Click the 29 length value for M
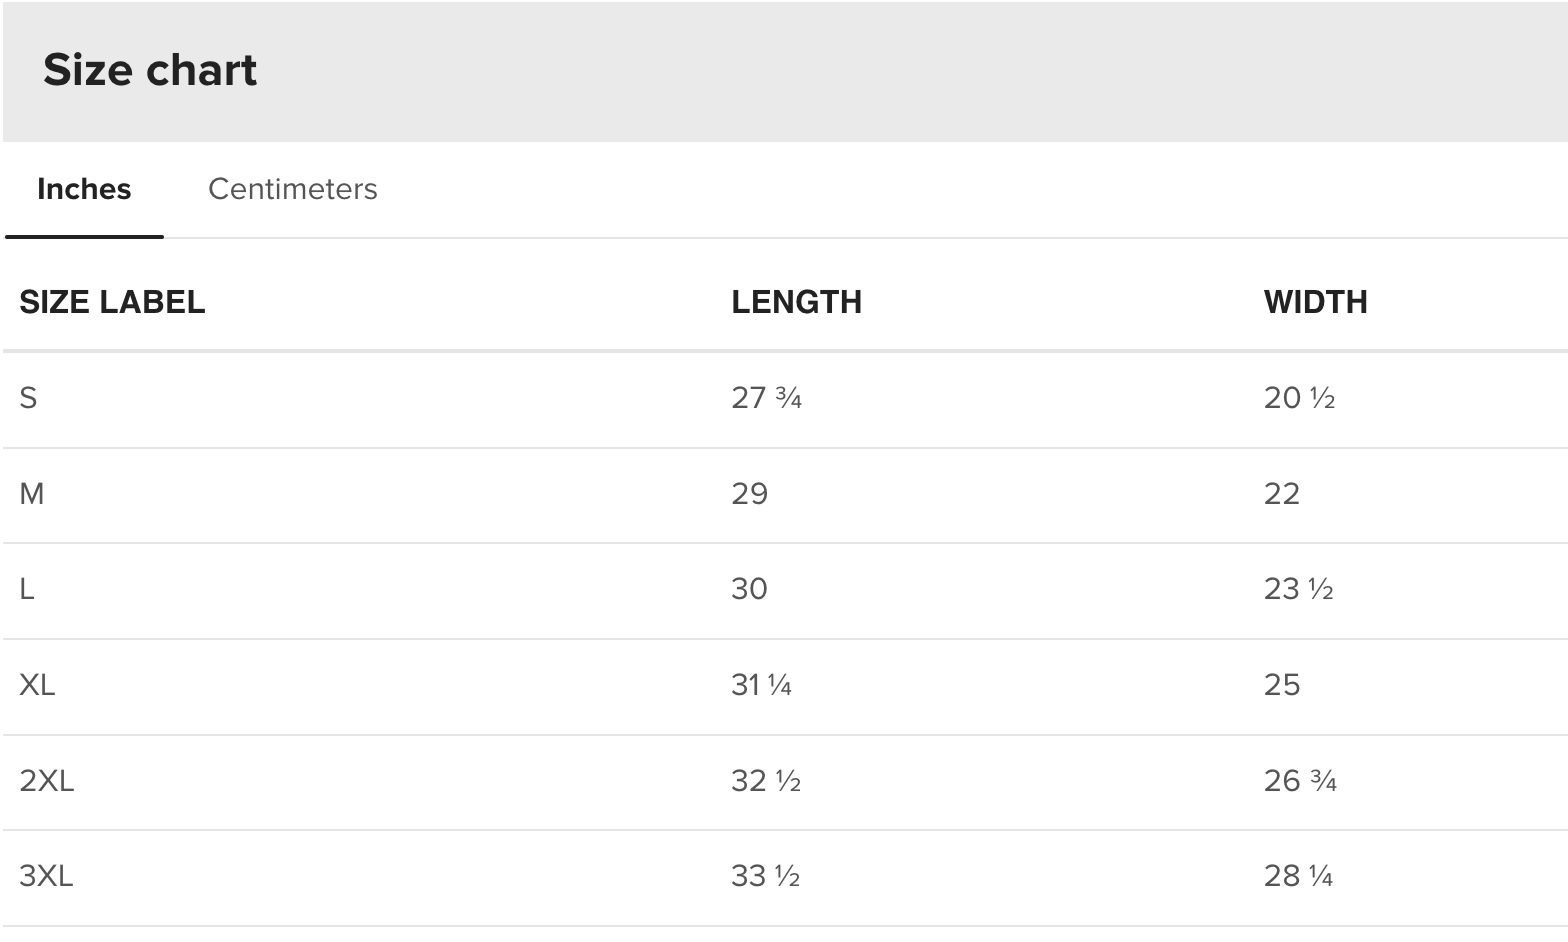This screenshot has width=1568, height=942. click(749, 494)
